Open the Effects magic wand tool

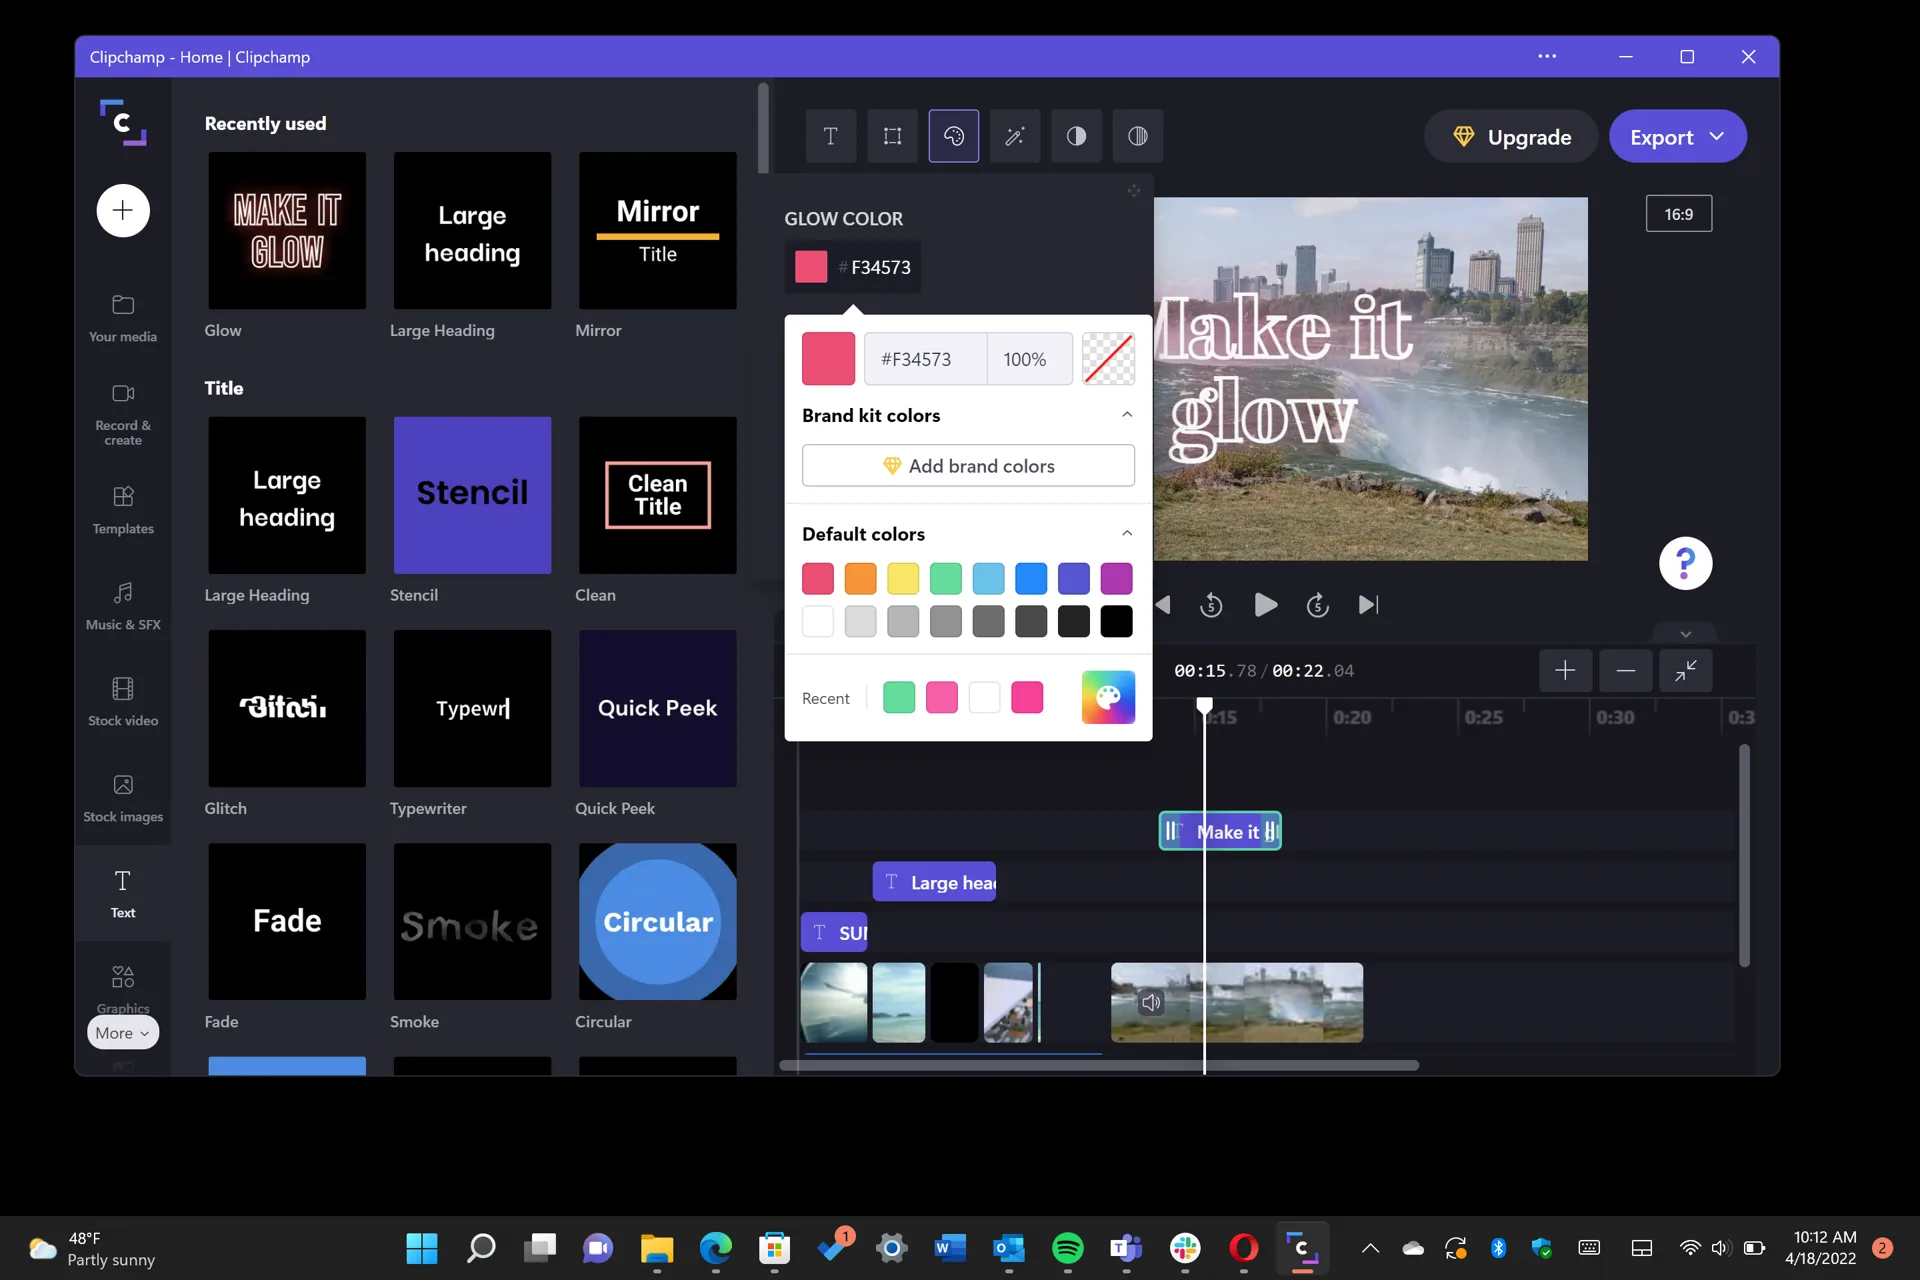[x=1015, y=136]
